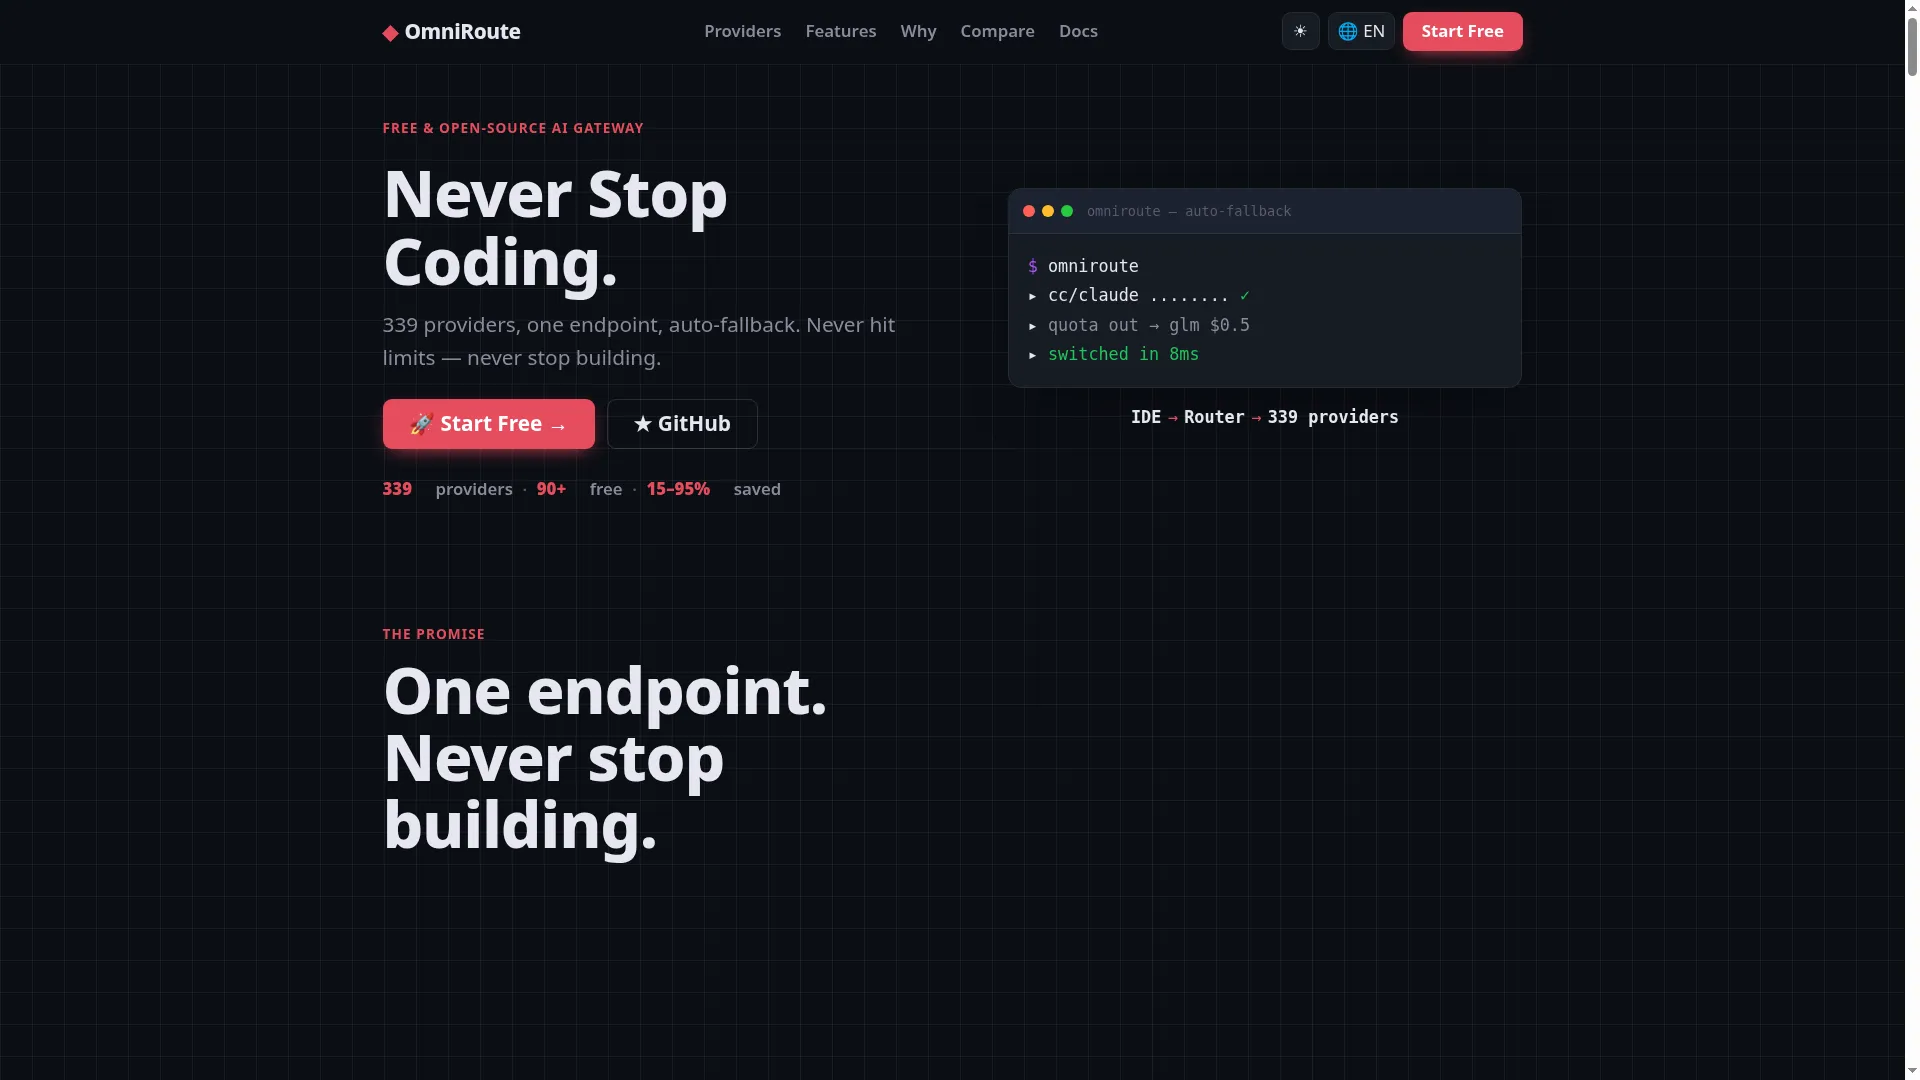Click the Start Free button in header

(1462, 31)
